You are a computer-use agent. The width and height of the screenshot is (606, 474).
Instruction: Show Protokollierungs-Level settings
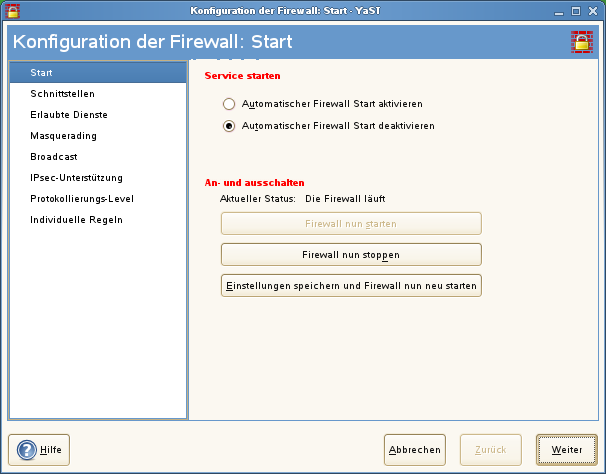[x=82, y=199]
